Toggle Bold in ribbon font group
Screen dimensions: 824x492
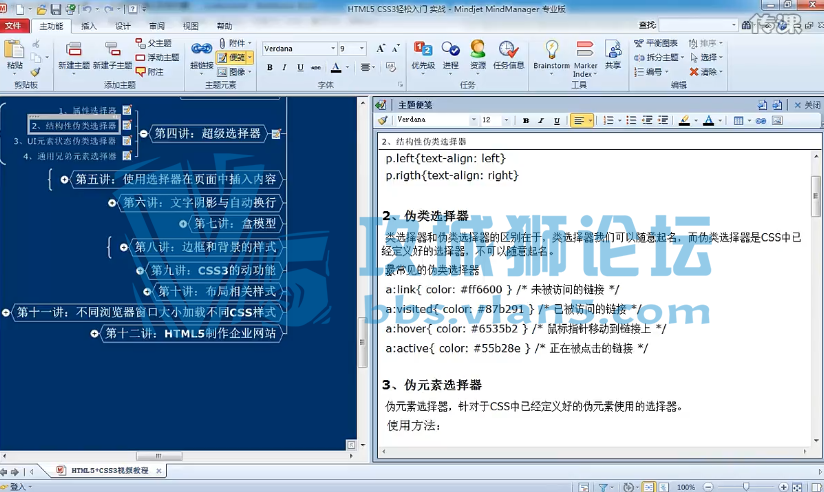click(x=270, y=67)
